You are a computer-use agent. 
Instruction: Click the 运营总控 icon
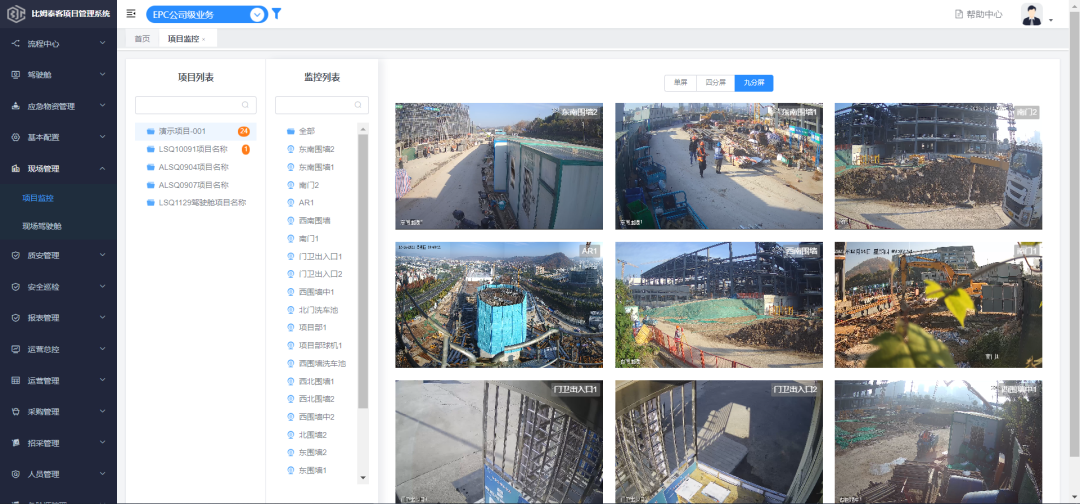pyautogui.click(x=15, y=349)
